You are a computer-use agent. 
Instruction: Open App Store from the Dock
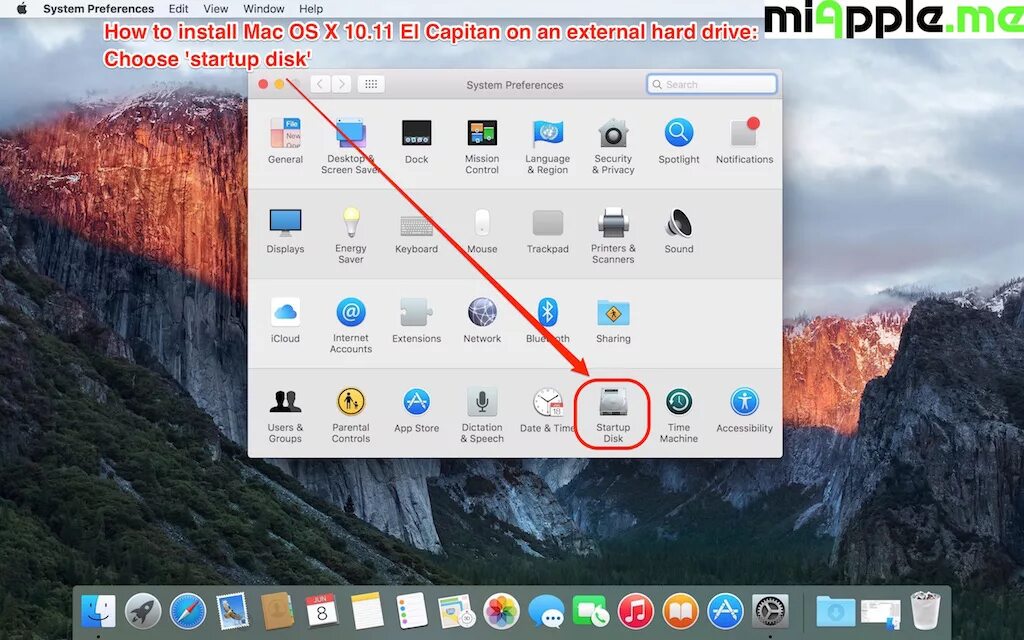tap(725, 612)
